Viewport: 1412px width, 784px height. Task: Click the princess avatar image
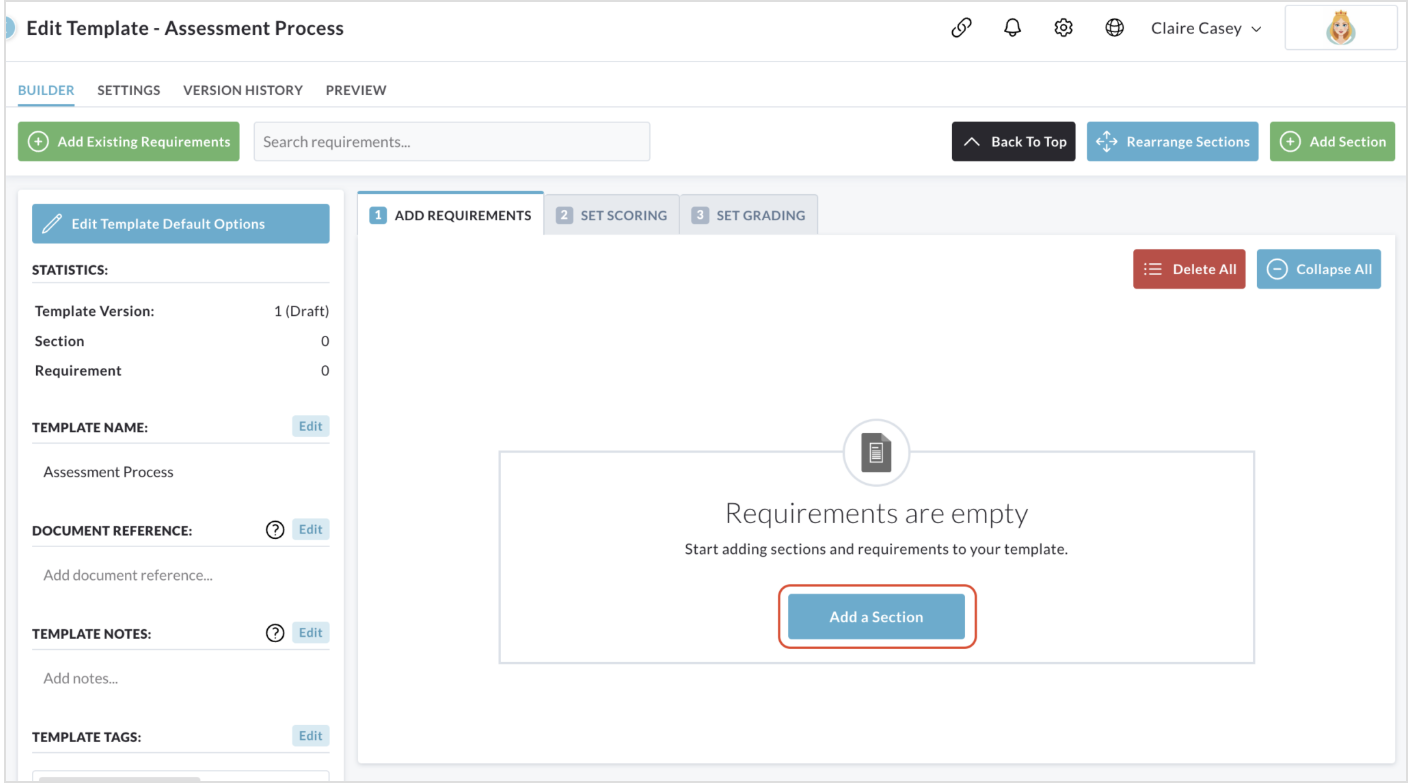click(x=1340, y=28)
